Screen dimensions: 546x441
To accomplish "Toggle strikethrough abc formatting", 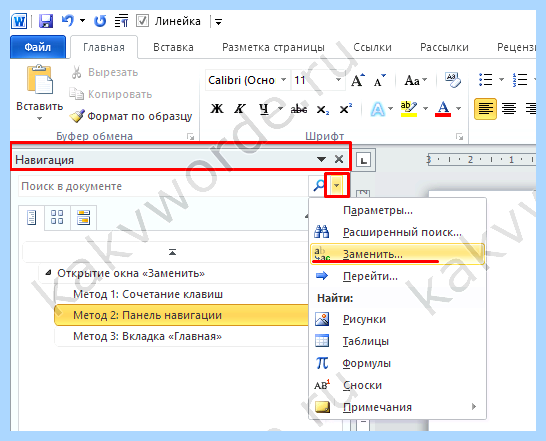I will tap(299, 109).
